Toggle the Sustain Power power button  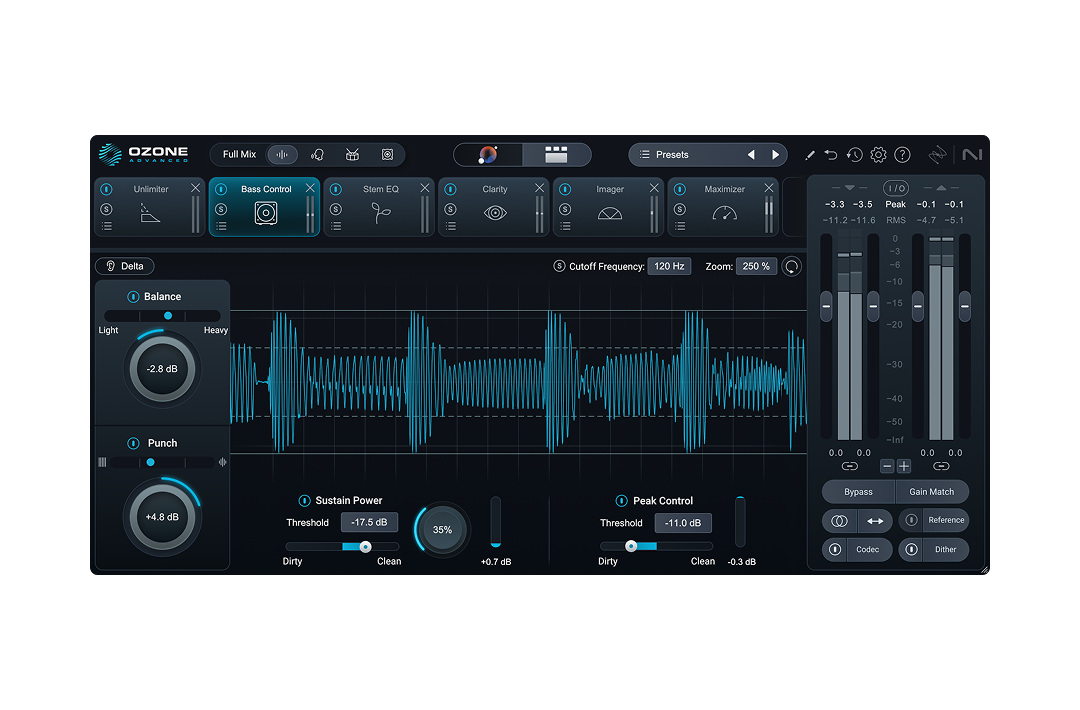coord(305,501)
